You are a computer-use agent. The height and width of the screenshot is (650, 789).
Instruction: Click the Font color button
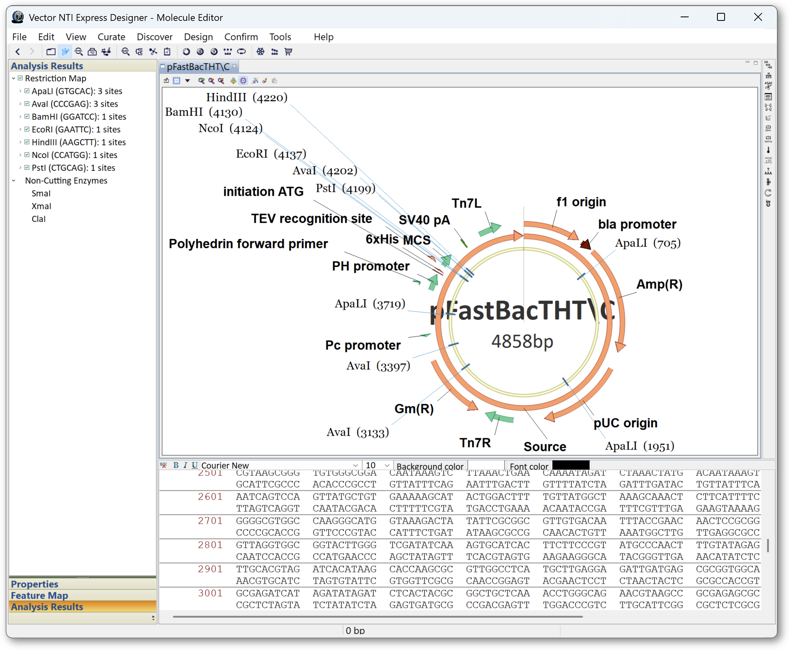[529, 466]
